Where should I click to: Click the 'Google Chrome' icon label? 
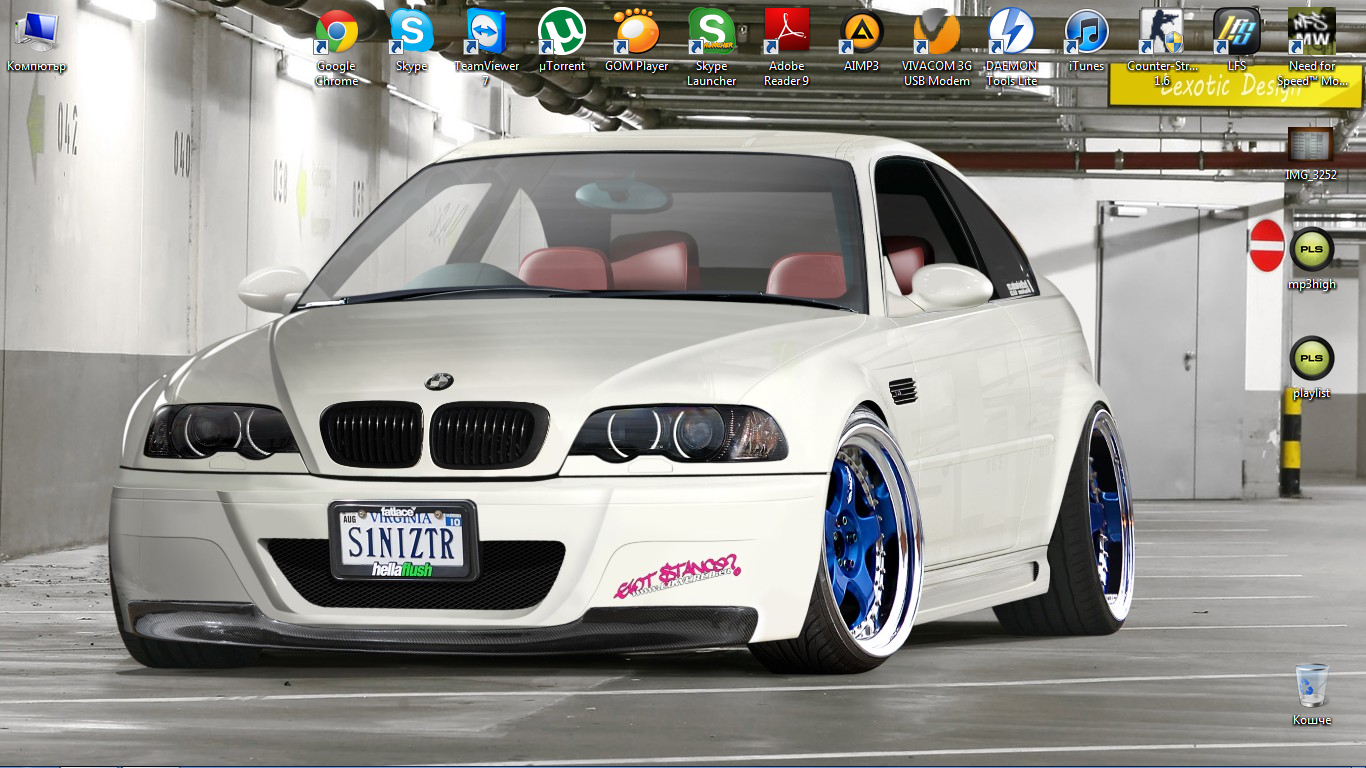337,74
